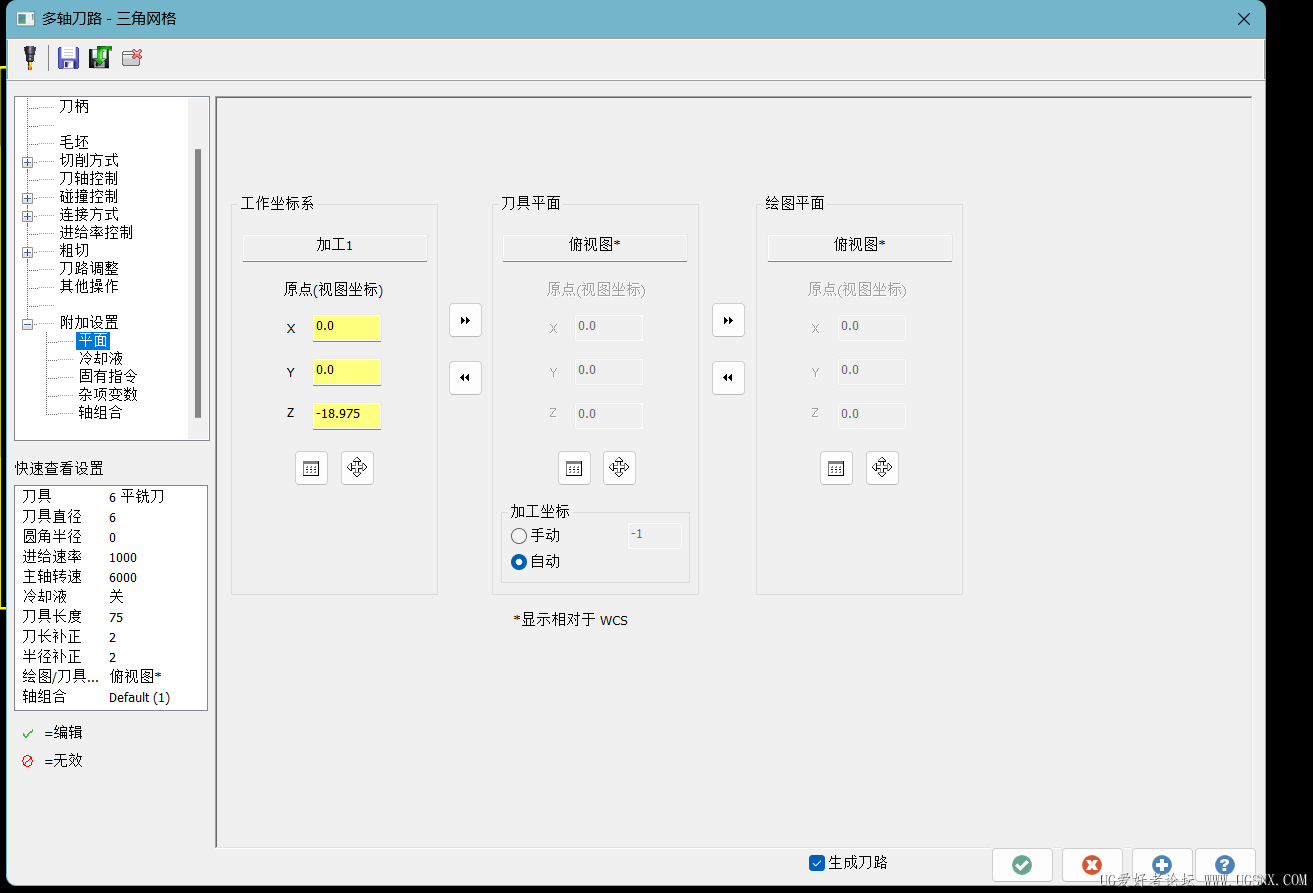Viewport: 1313px width, 893px height.
Task: Click the WCS origin Y field
Action: coord(347,372)
